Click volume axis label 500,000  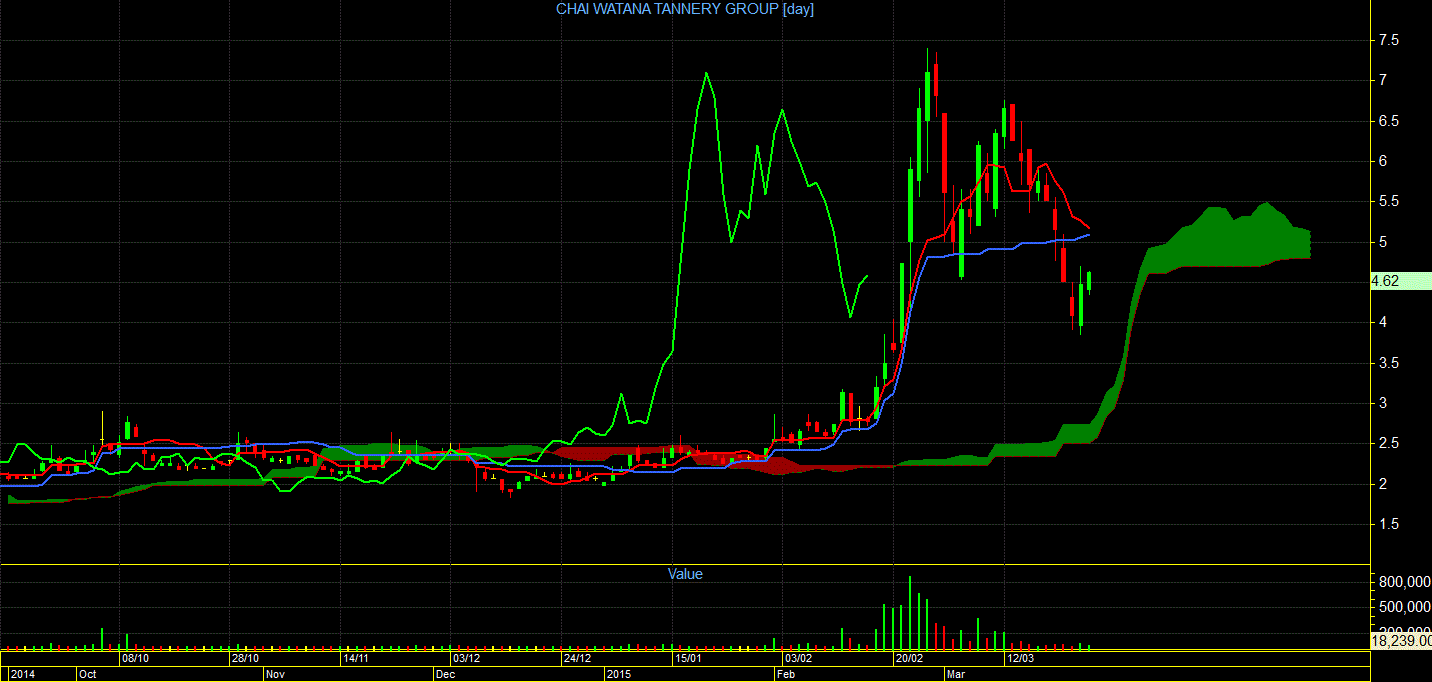[1403, 607]
